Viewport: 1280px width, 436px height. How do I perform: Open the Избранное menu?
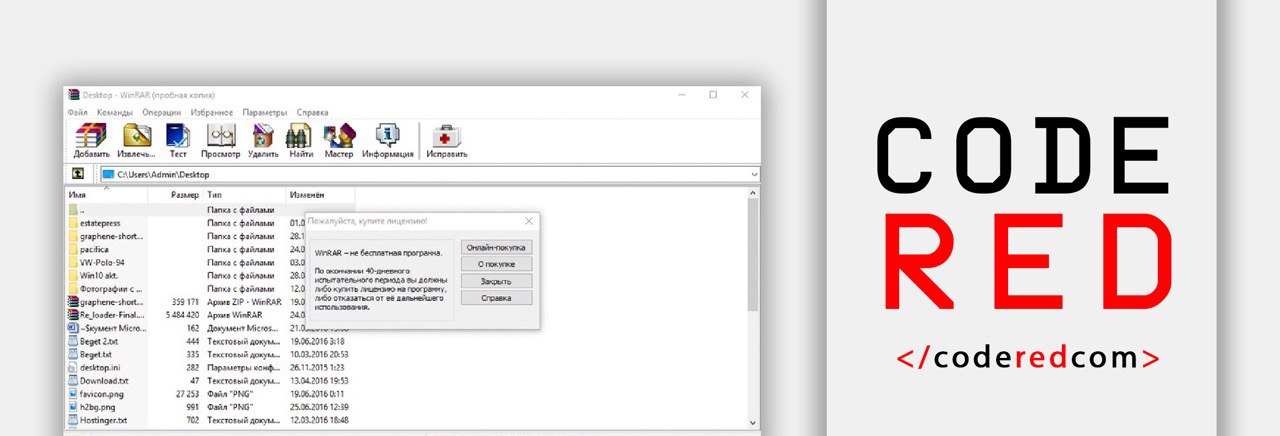tap(212, 112)
